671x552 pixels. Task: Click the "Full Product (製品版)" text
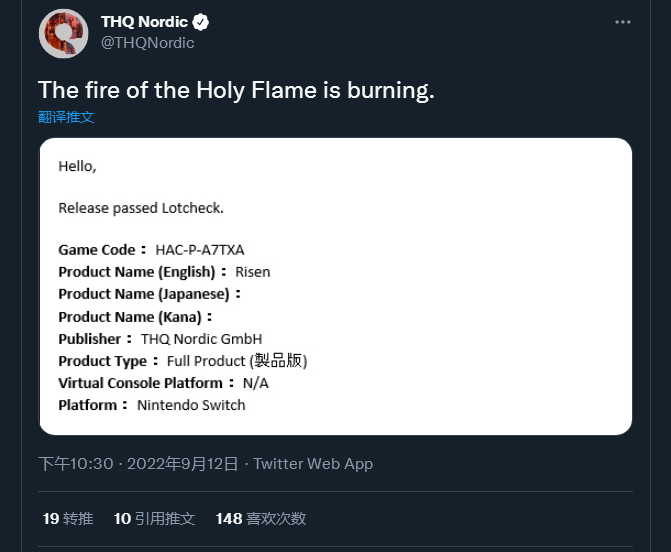[237, 361]
